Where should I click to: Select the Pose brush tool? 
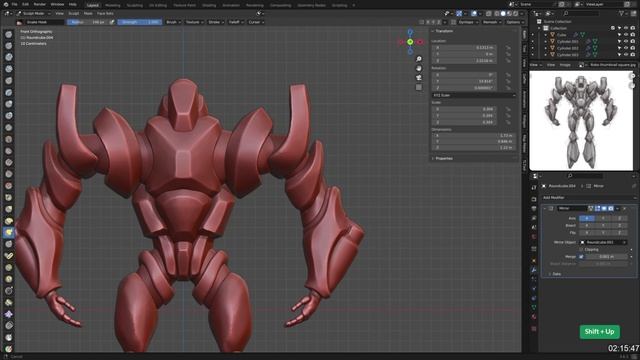(9, 256)
